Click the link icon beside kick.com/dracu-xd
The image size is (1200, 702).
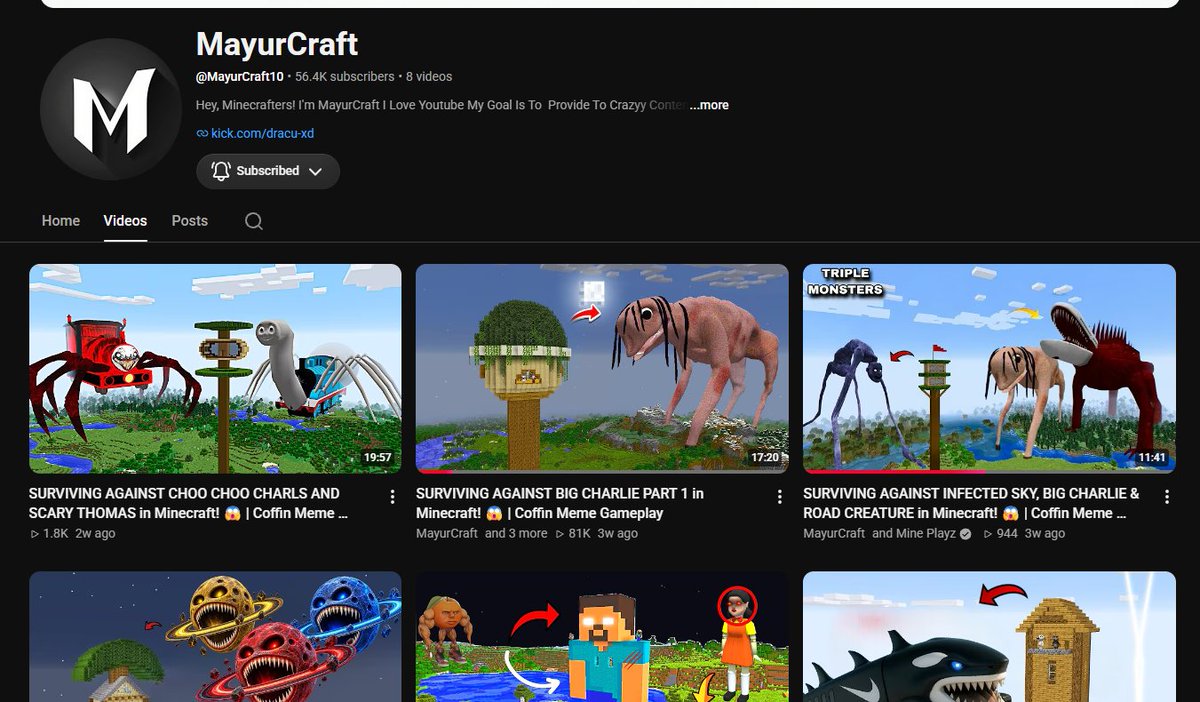point(202,133)
